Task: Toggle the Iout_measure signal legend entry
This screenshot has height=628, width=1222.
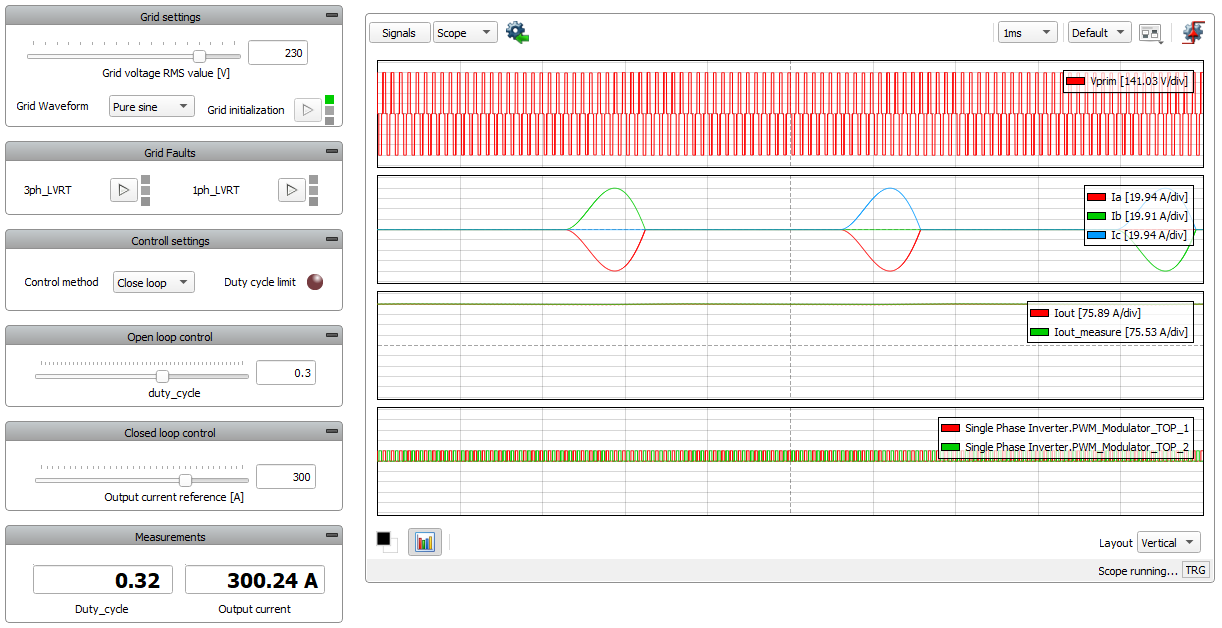Action: tap(1039, 332)
